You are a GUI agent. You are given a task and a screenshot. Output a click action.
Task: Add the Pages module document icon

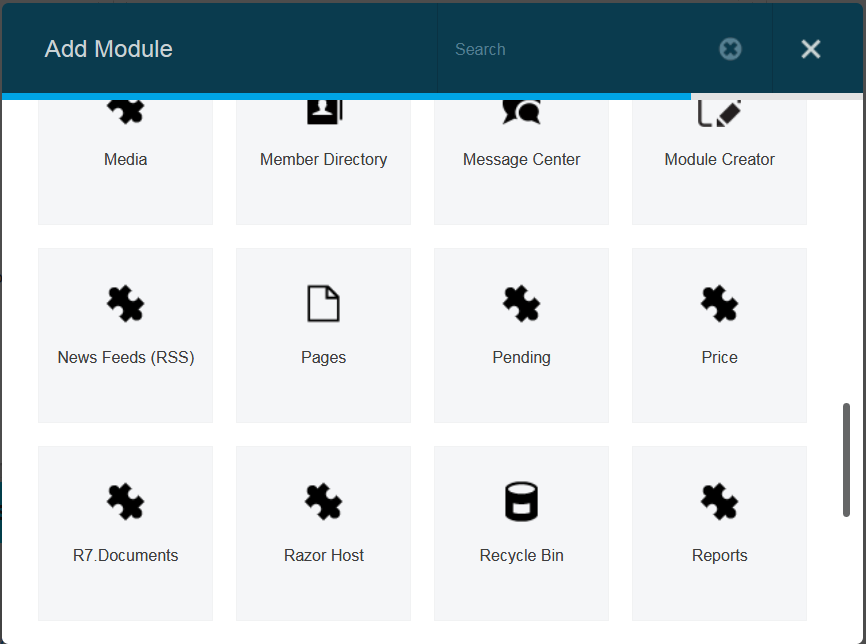[324, 303]
